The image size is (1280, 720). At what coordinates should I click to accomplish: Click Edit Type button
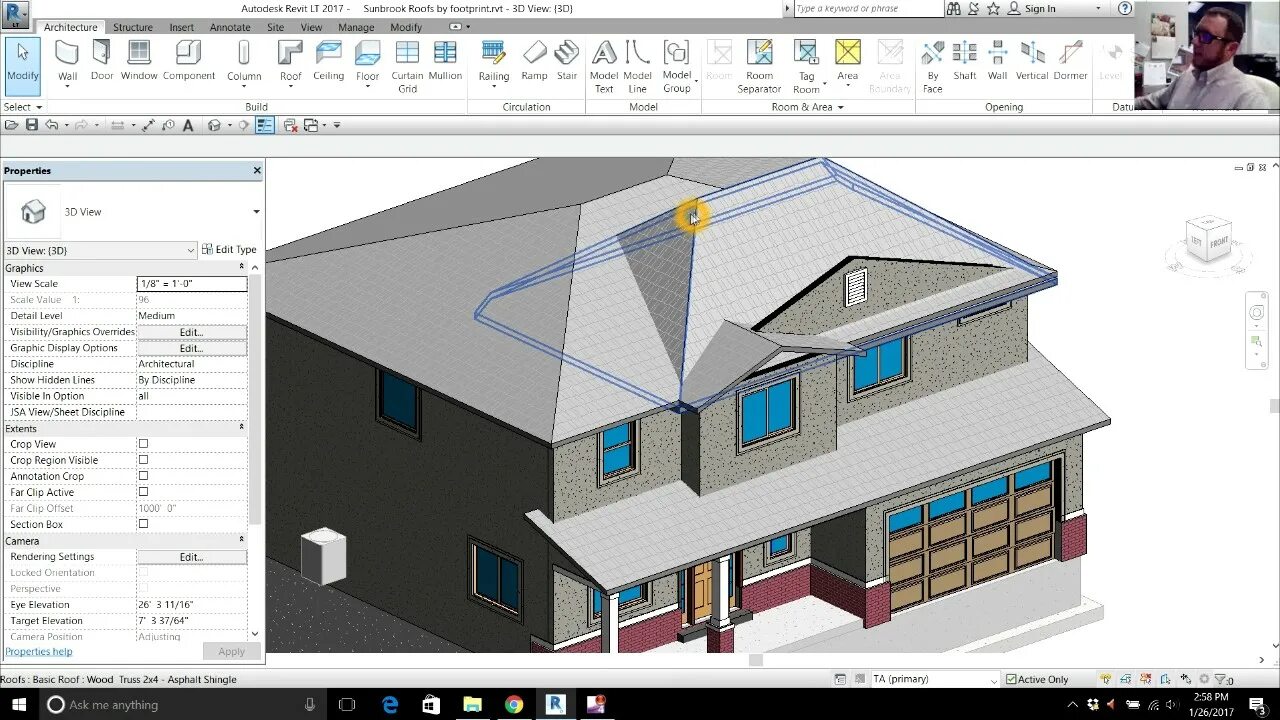tap(229, 250)
